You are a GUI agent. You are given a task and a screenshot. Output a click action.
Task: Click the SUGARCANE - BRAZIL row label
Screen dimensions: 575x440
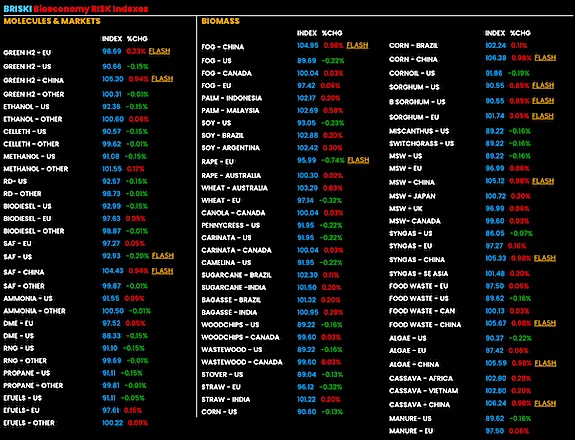(x=237, y=275)
